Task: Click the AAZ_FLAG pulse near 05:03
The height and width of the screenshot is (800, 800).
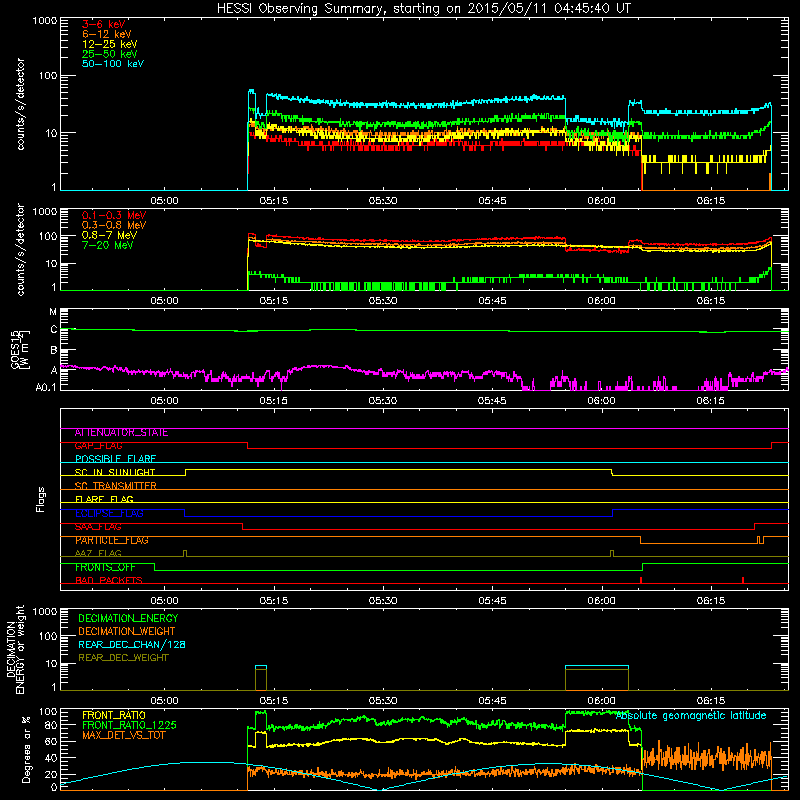Action: pyautogui.click(x=185, y=554)
